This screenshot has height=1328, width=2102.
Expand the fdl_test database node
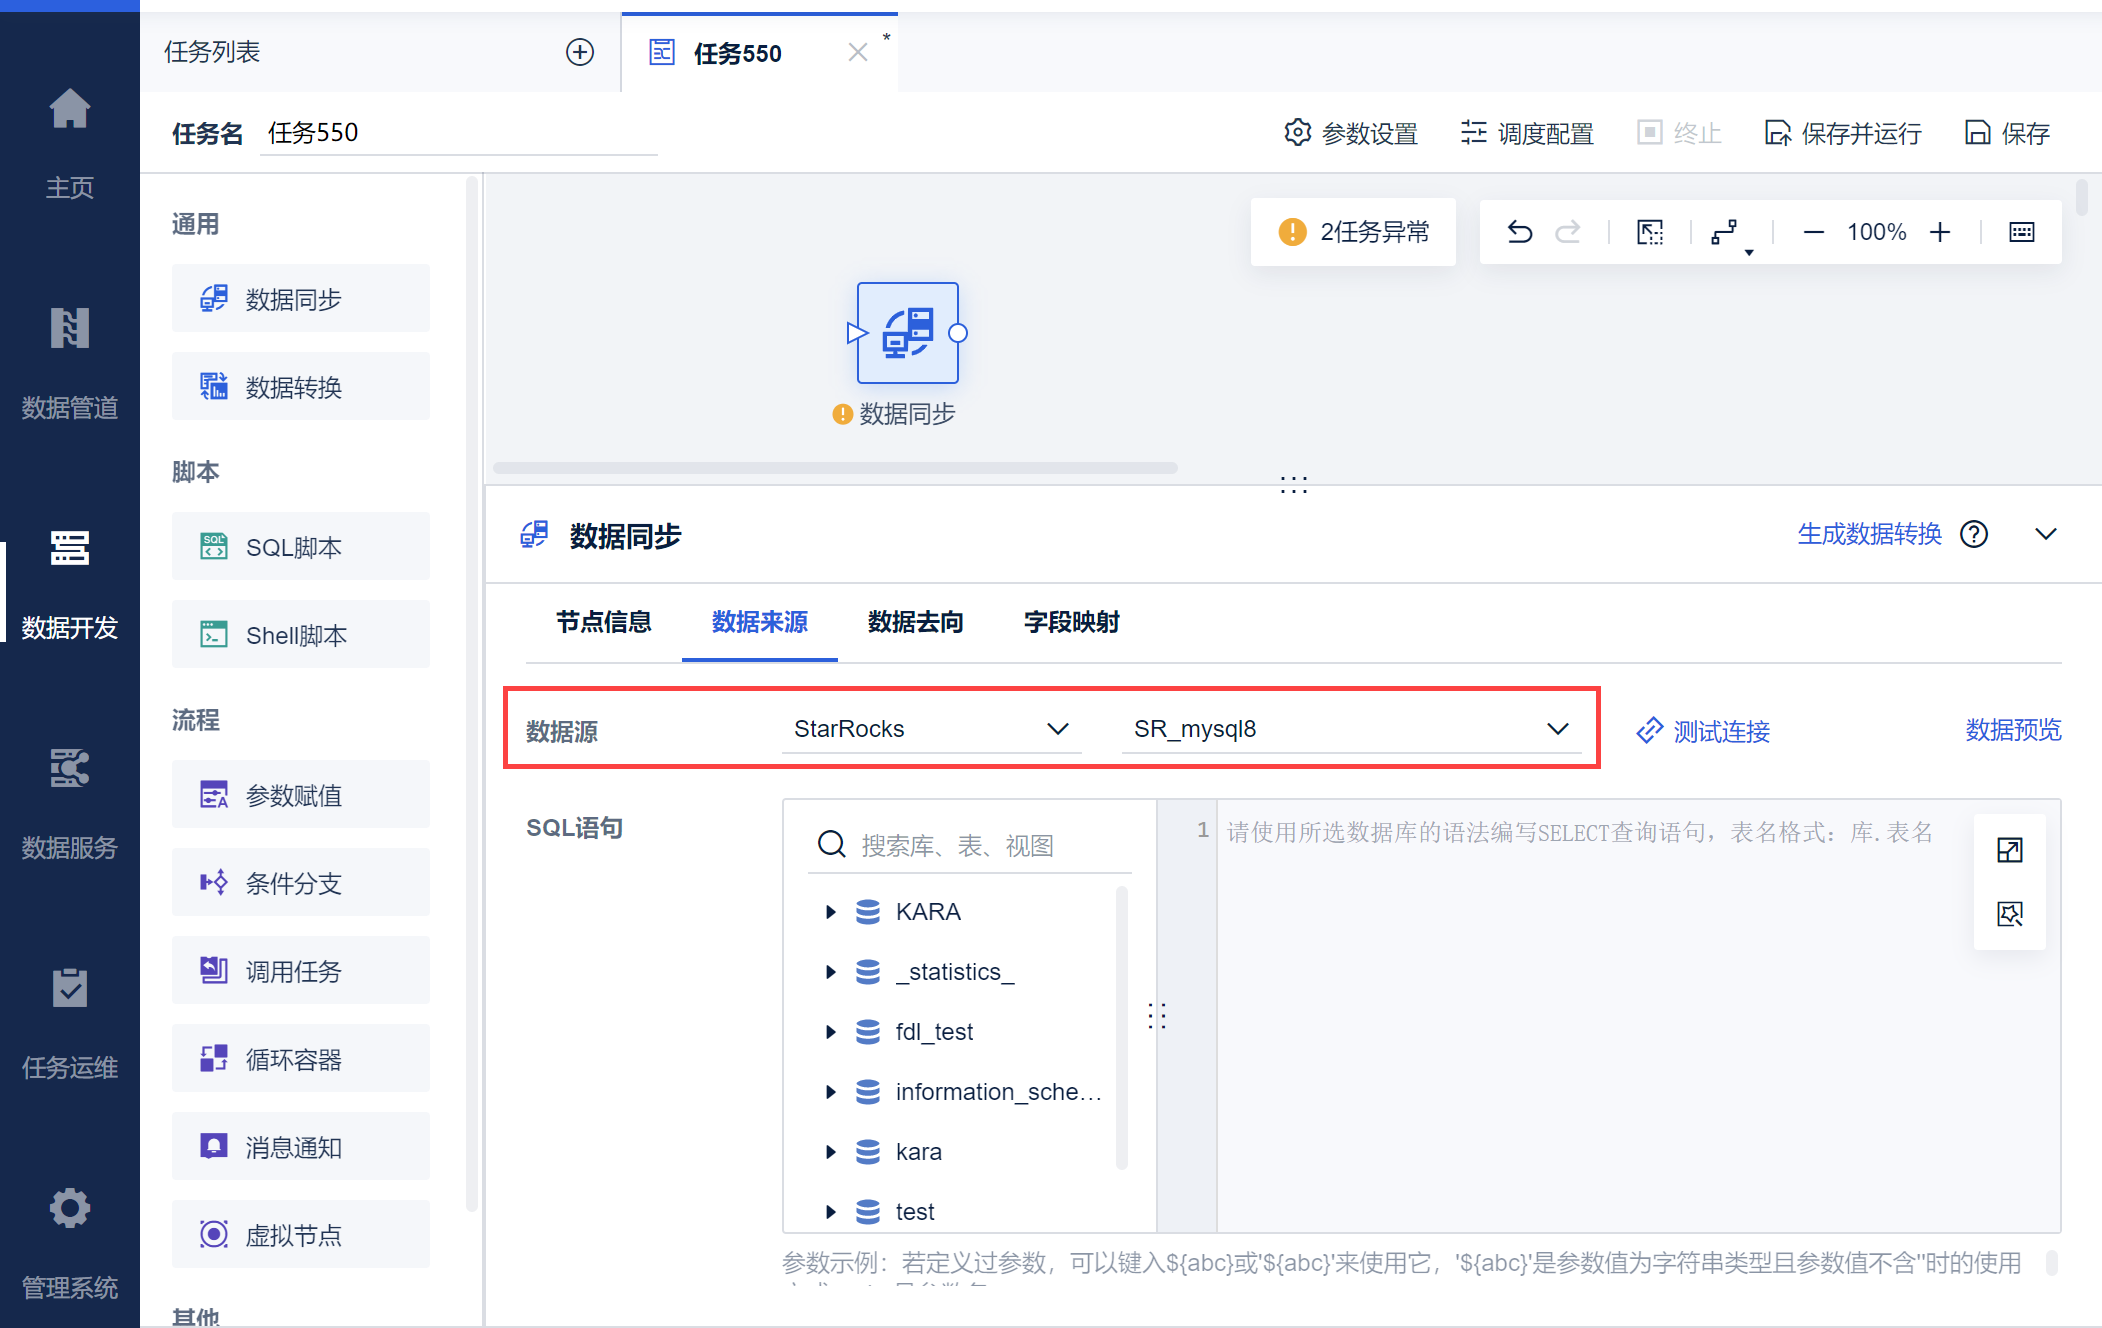coord(830,1032)
